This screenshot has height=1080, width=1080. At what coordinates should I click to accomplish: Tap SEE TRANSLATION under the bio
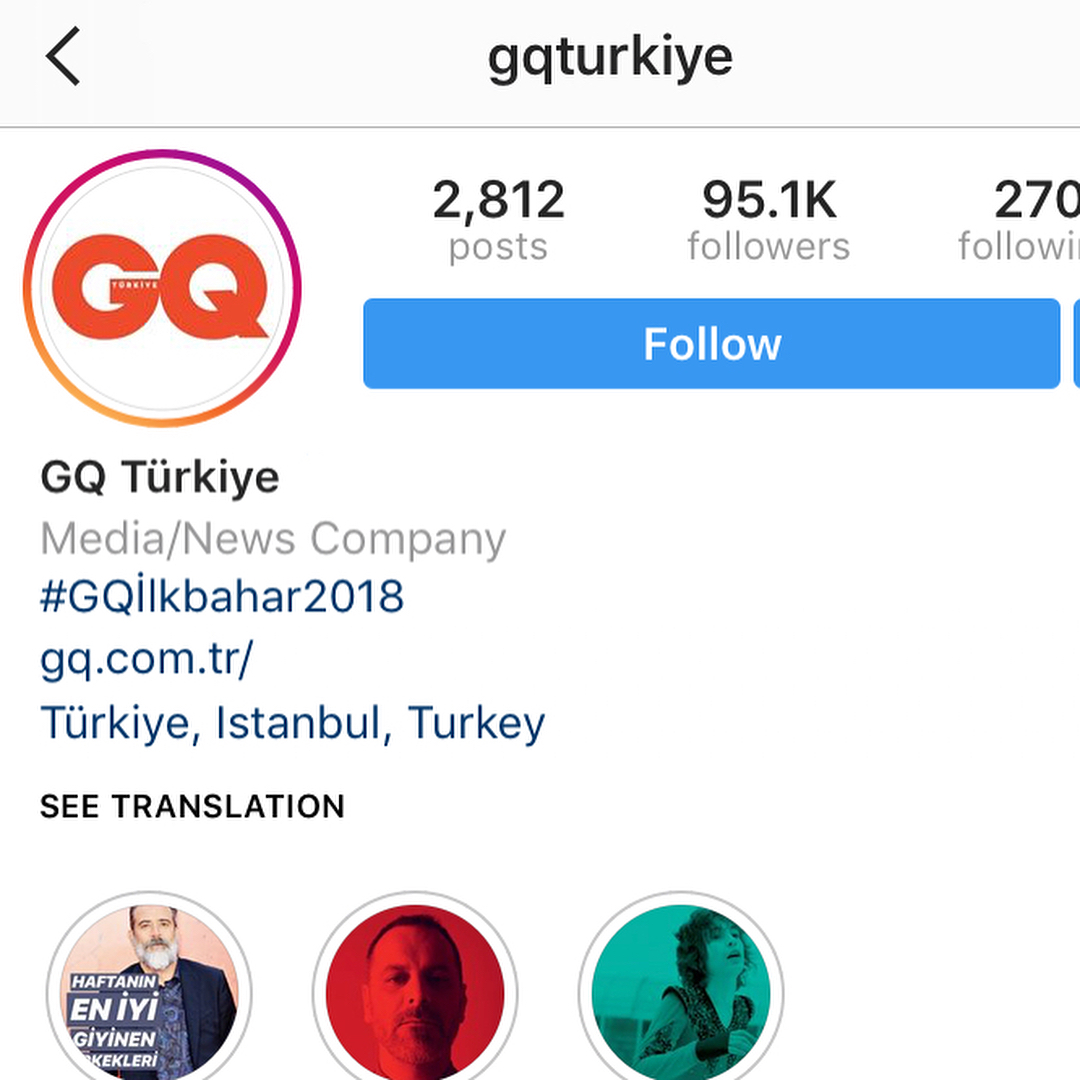click(192, 807)
